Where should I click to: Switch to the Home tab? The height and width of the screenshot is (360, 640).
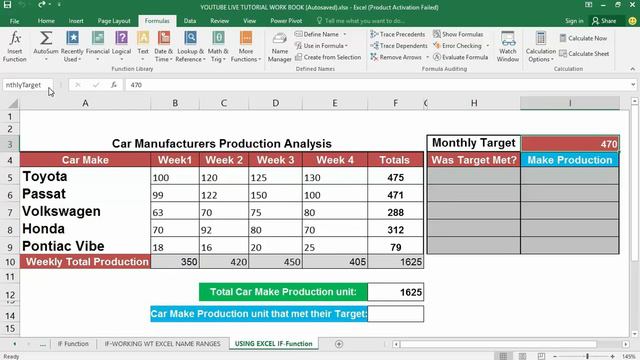point(46,21)
